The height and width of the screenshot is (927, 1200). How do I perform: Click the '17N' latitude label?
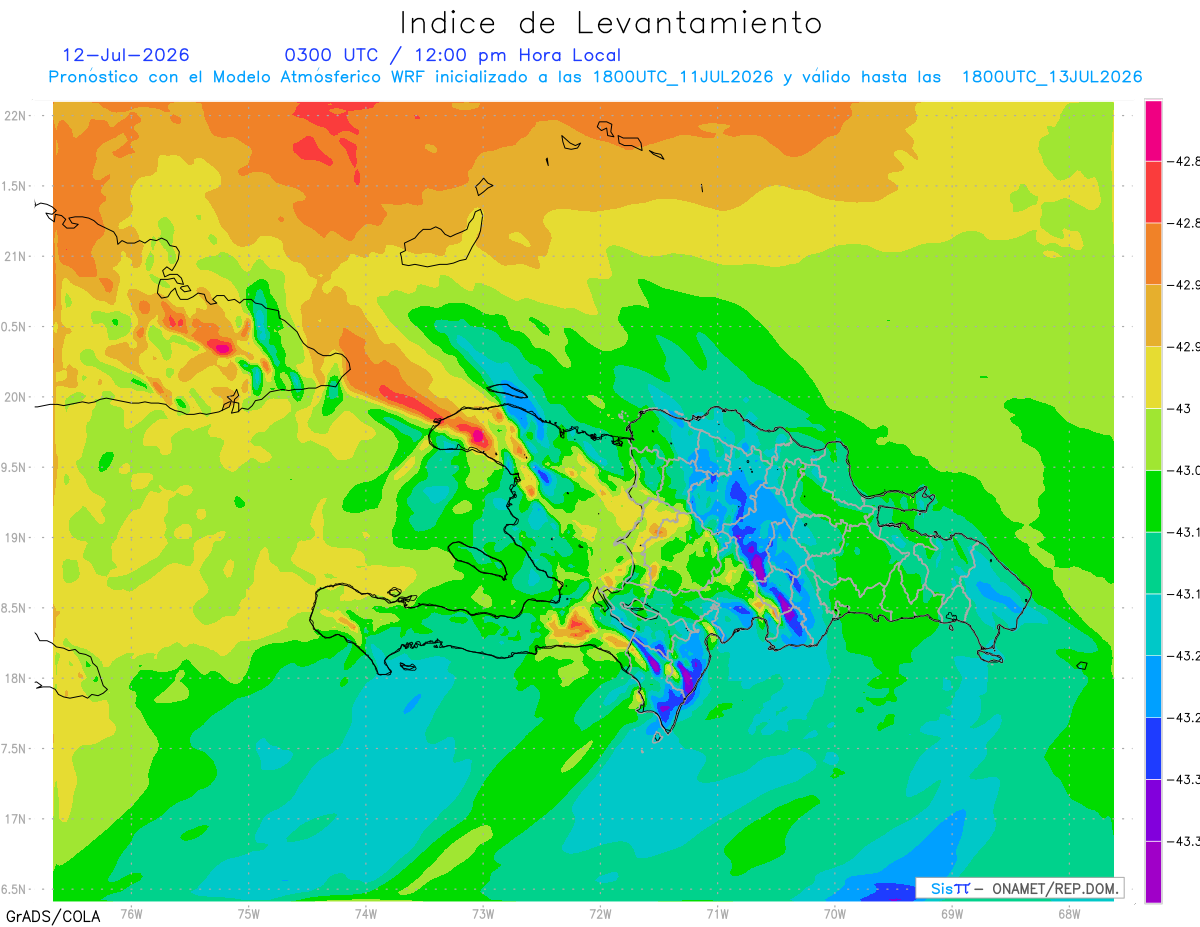[15, 819]
